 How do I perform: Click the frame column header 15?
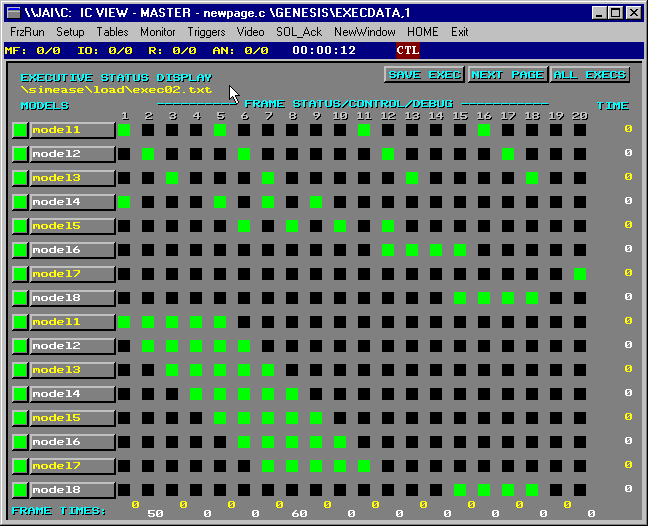(x=460, y=116)
